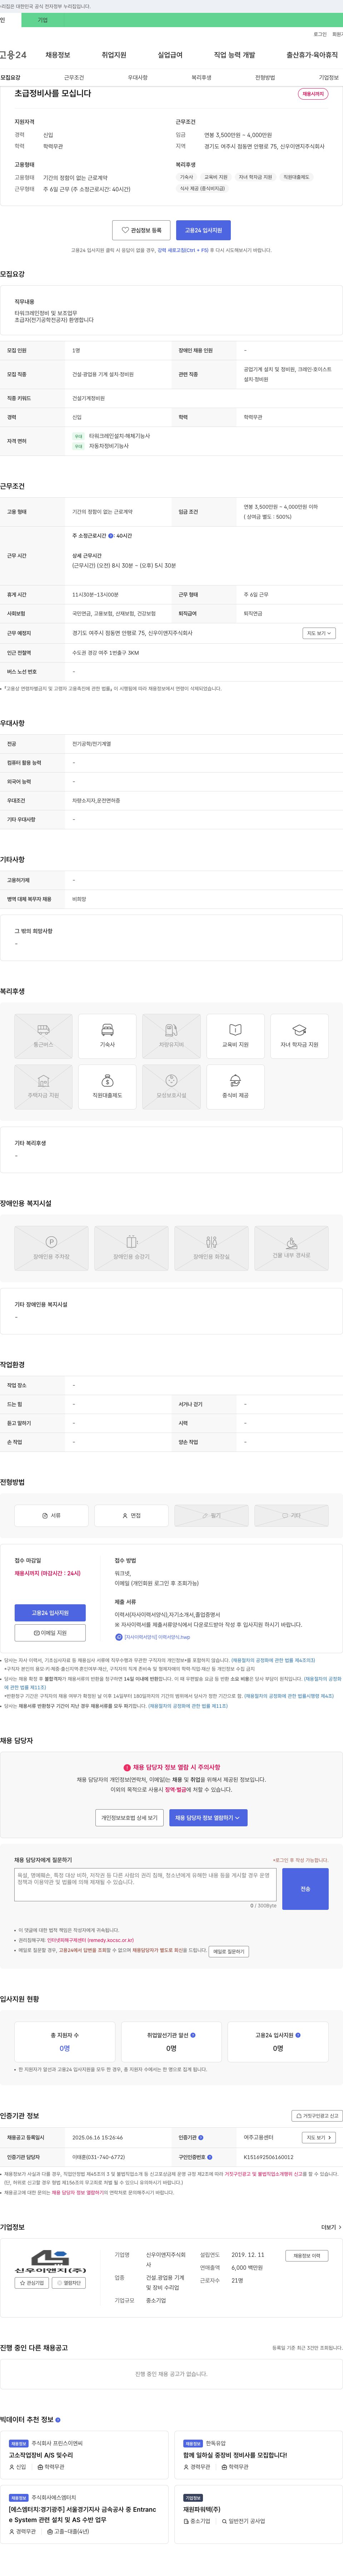Click the 신우이엔지 company logo

click(50, 2262)
